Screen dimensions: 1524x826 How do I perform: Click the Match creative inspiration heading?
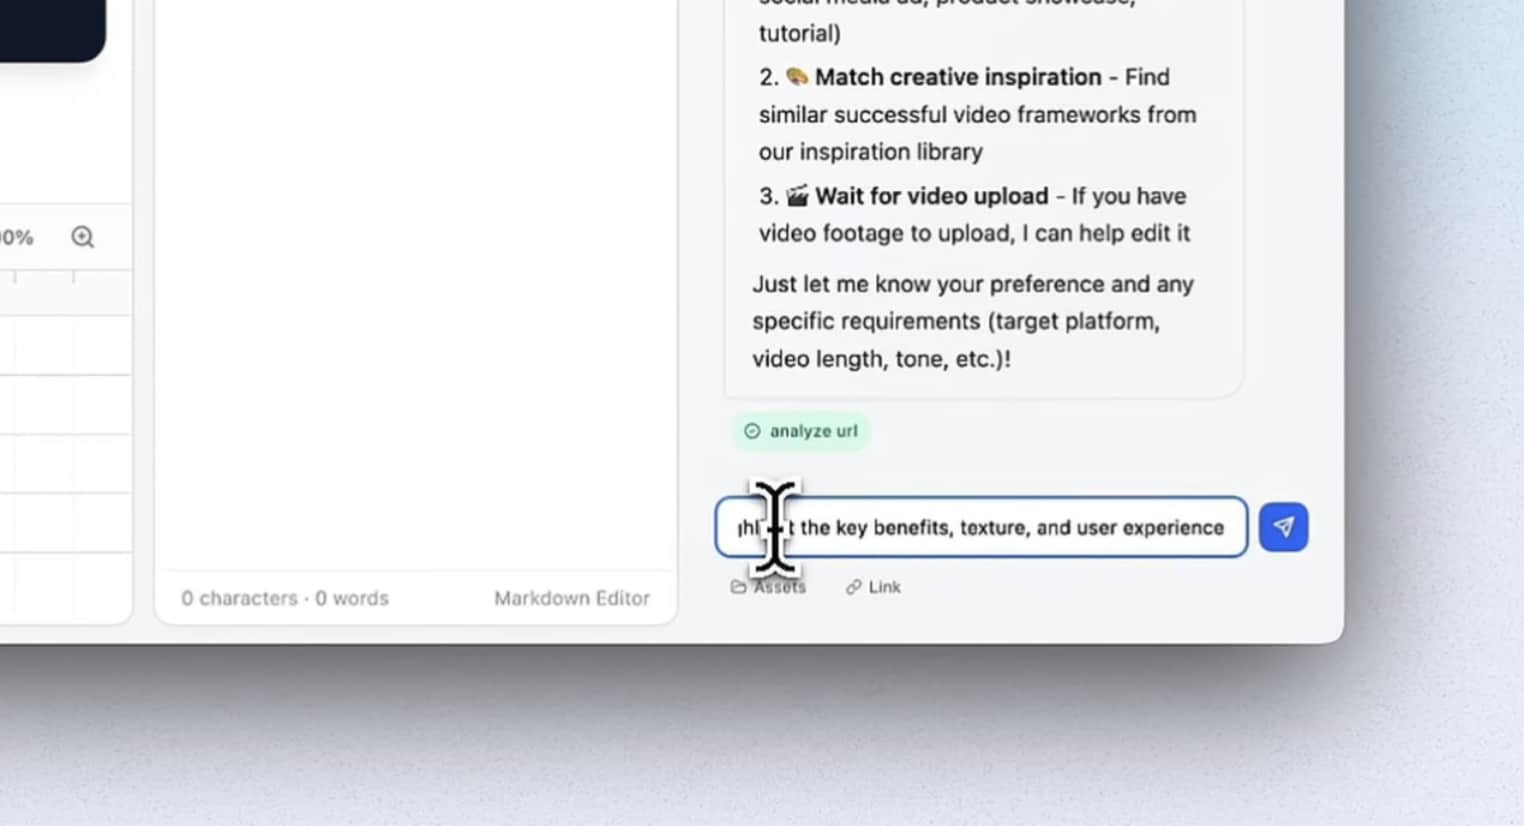pos(958,77)
